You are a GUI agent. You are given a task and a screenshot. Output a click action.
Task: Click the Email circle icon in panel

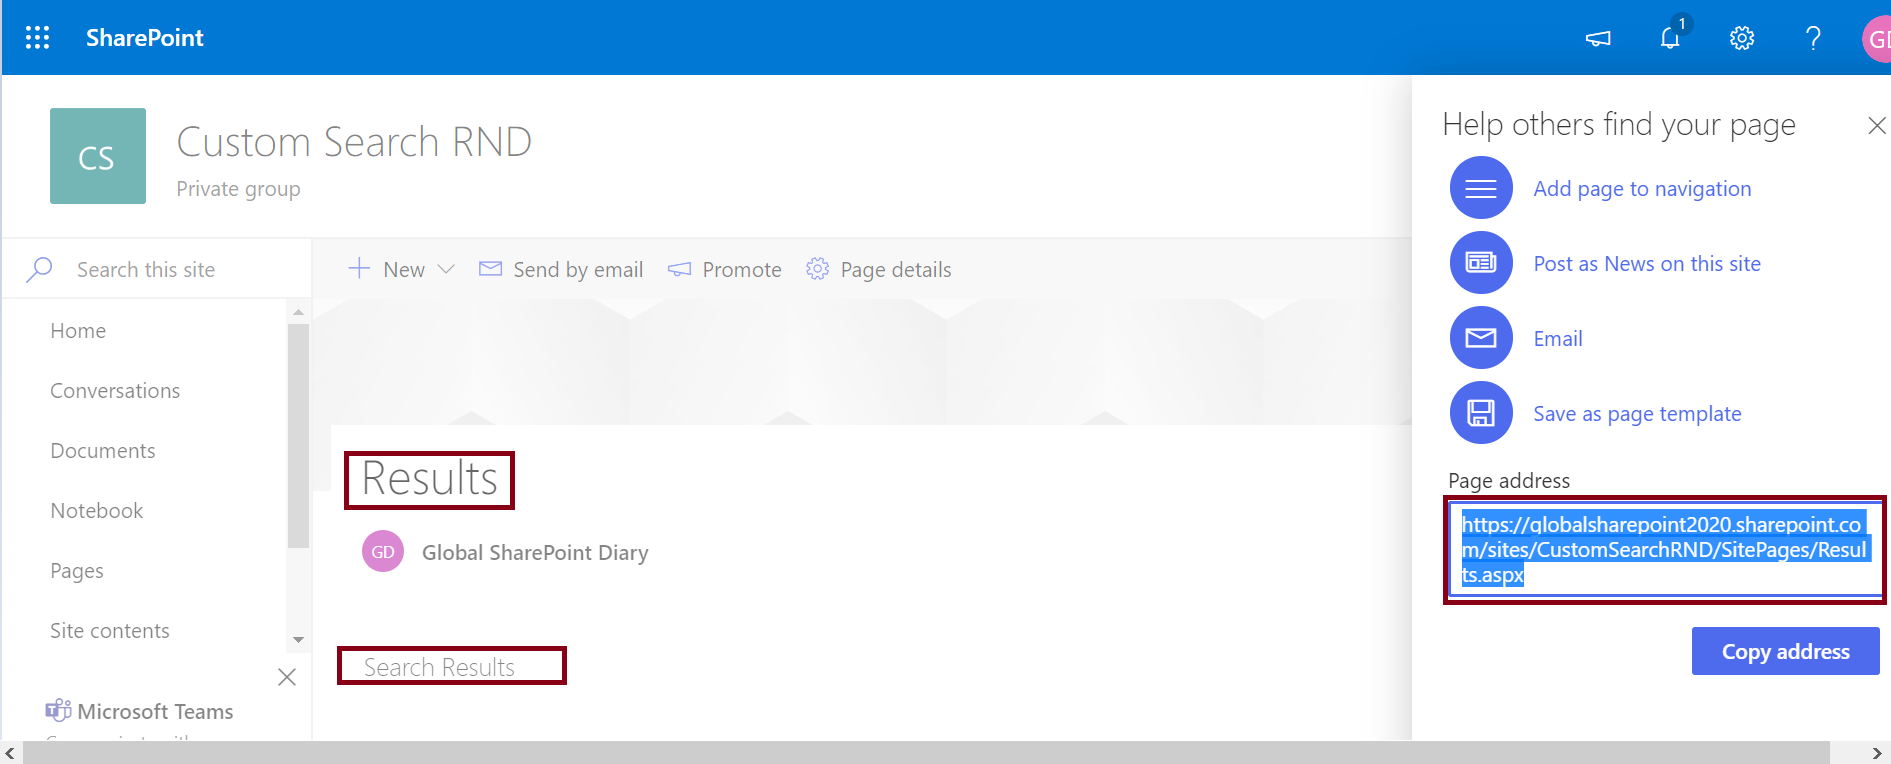pyautogui.click(x=1481, y=338)
